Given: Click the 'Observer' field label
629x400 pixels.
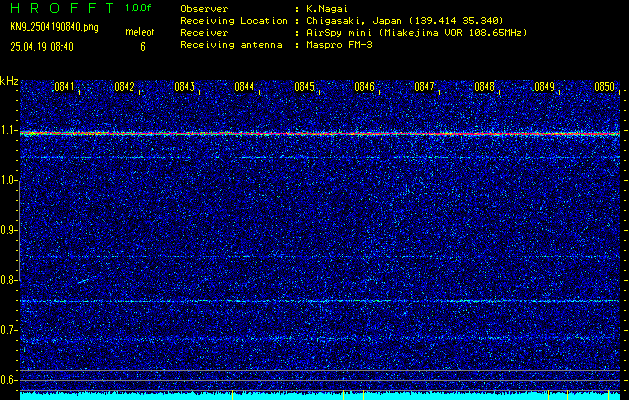Looking at the screenshot, I should [x=204, y=9].
